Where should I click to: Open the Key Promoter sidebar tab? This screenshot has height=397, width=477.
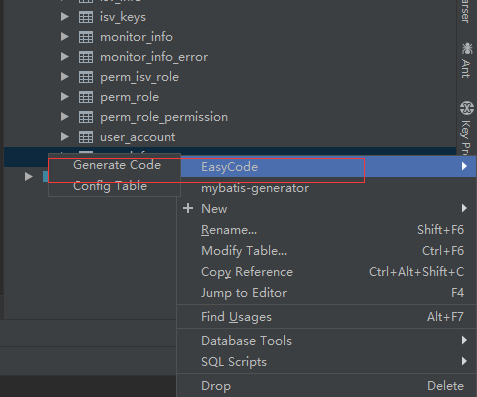pyautogui.click(x=467, y=127)
